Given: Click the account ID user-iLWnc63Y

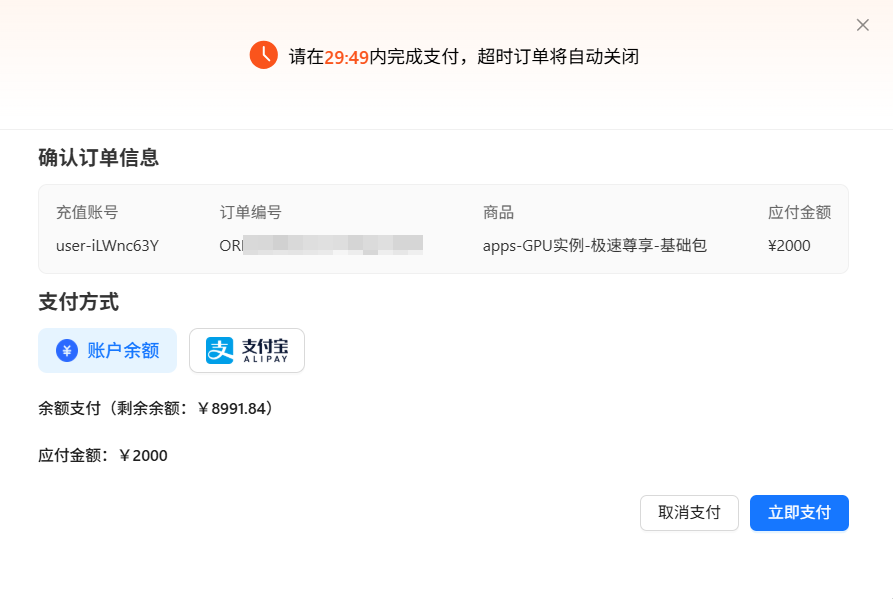Looking at the screenshot, I should pyautogui.click(x=107, y=245).
